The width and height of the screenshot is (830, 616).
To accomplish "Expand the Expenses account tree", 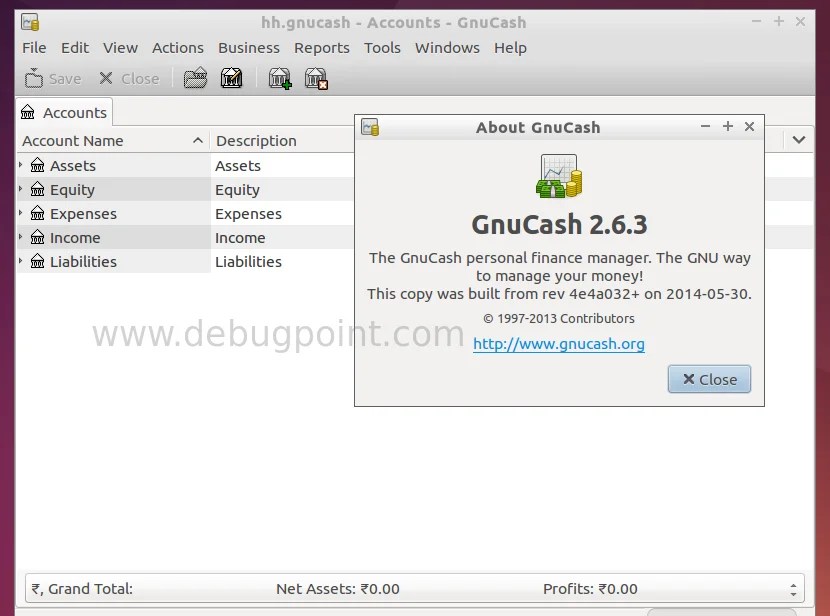I will pos(21,213).
